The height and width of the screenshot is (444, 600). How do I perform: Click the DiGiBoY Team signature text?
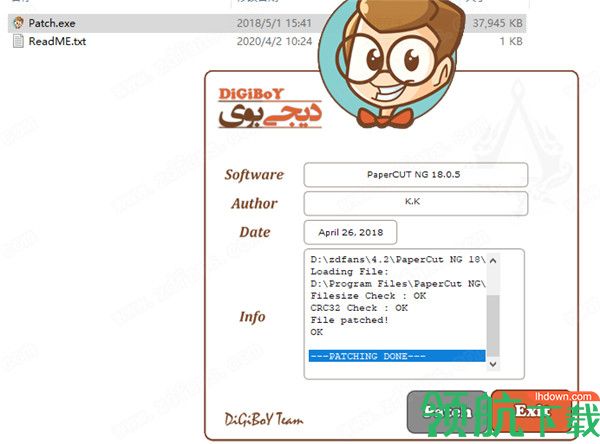(264, 419)
